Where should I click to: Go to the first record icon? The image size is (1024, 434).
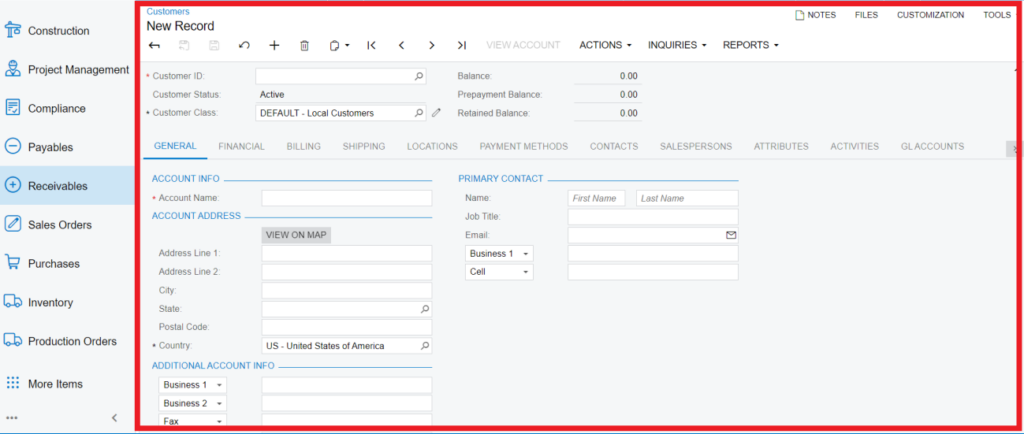coord(371,45)
